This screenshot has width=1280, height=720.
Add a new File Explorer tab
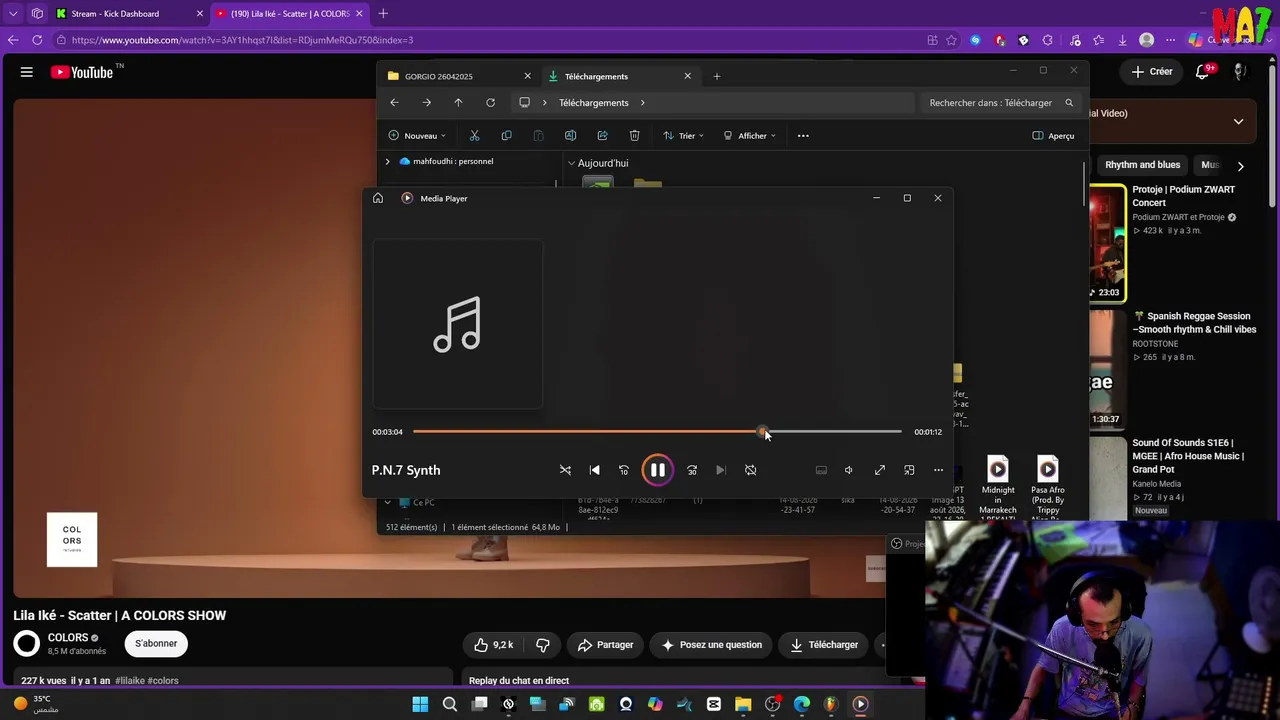point(716,76)
